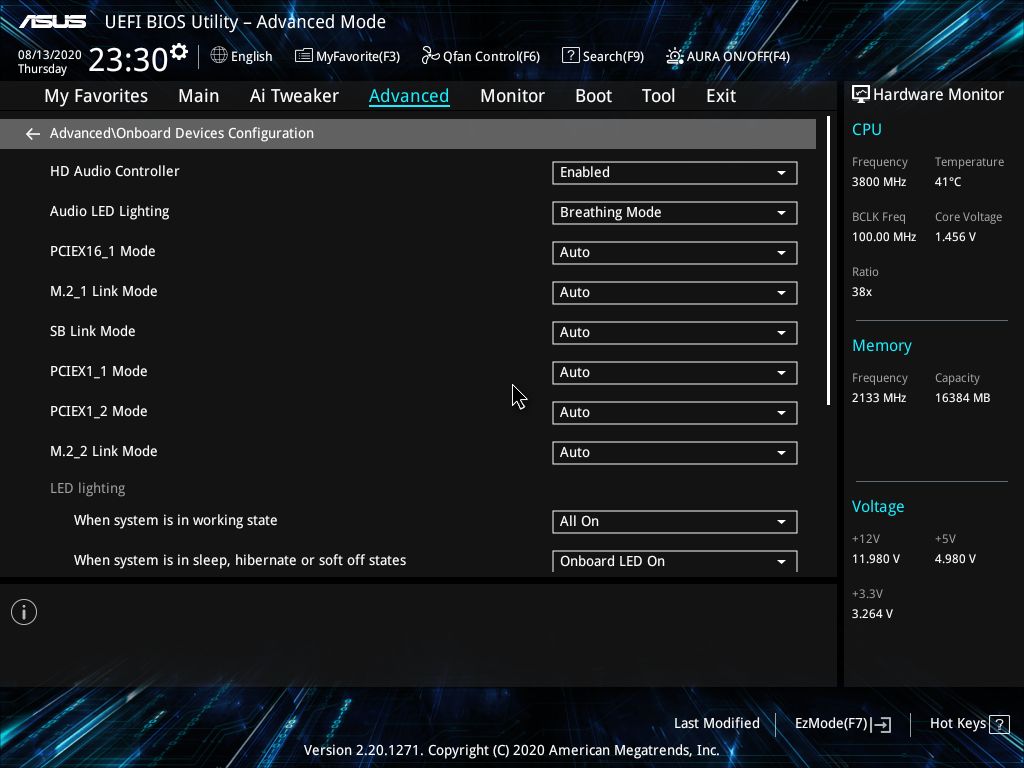Expand the PCIEX1_2 Mode dropdown

pyautogui.click(x=675, y=413)
